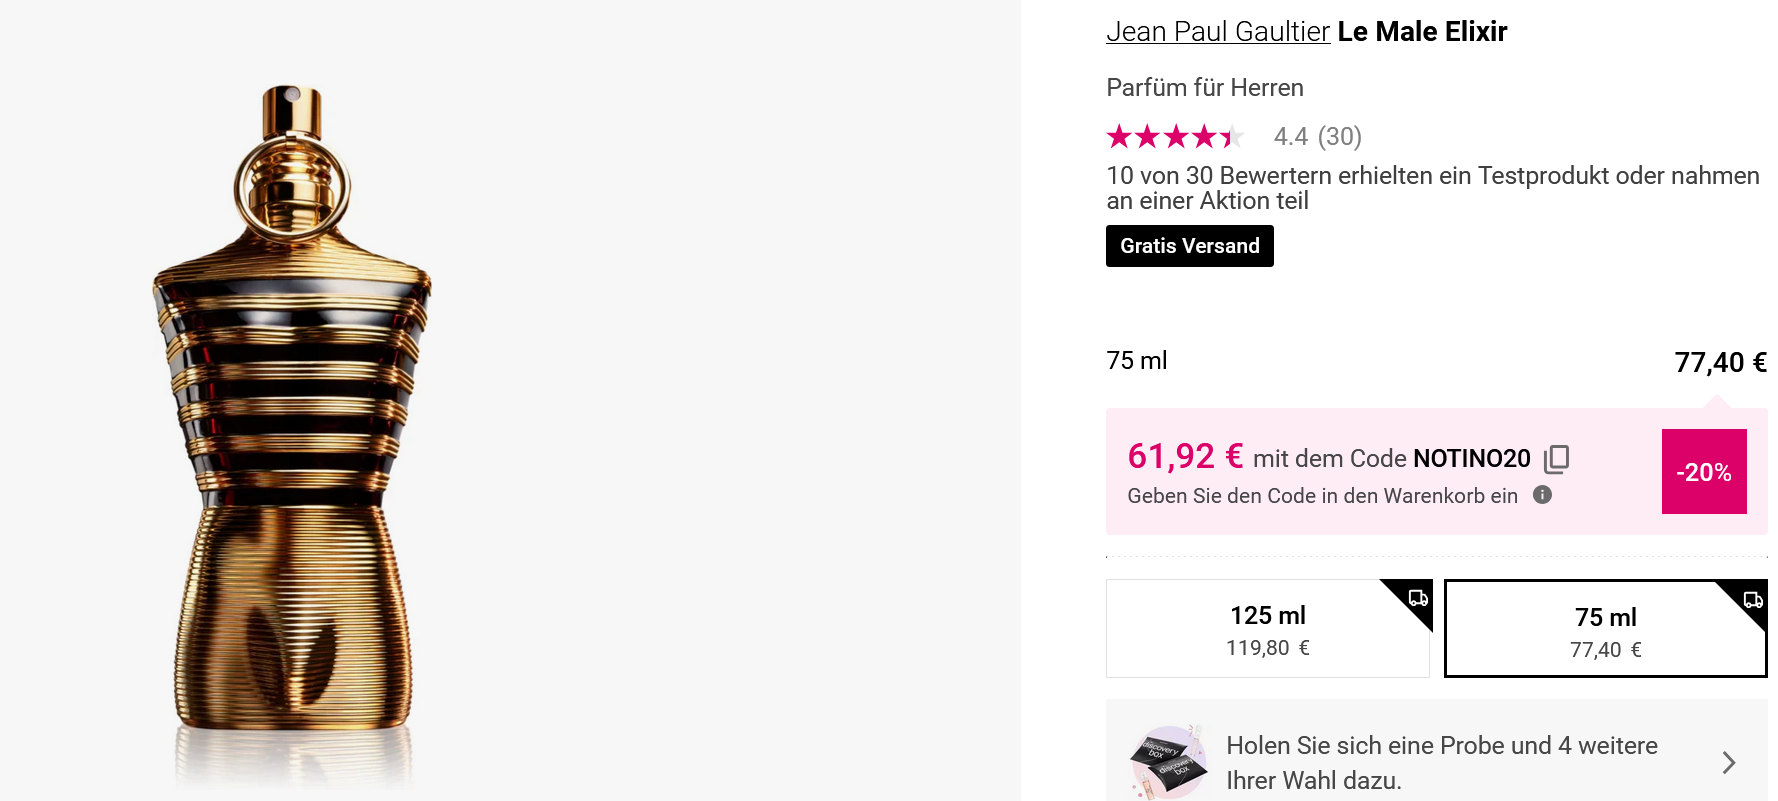Click the info icon beside Warenkorb hint
The height and width of the screenshot is (801, 1778).
1542,495
